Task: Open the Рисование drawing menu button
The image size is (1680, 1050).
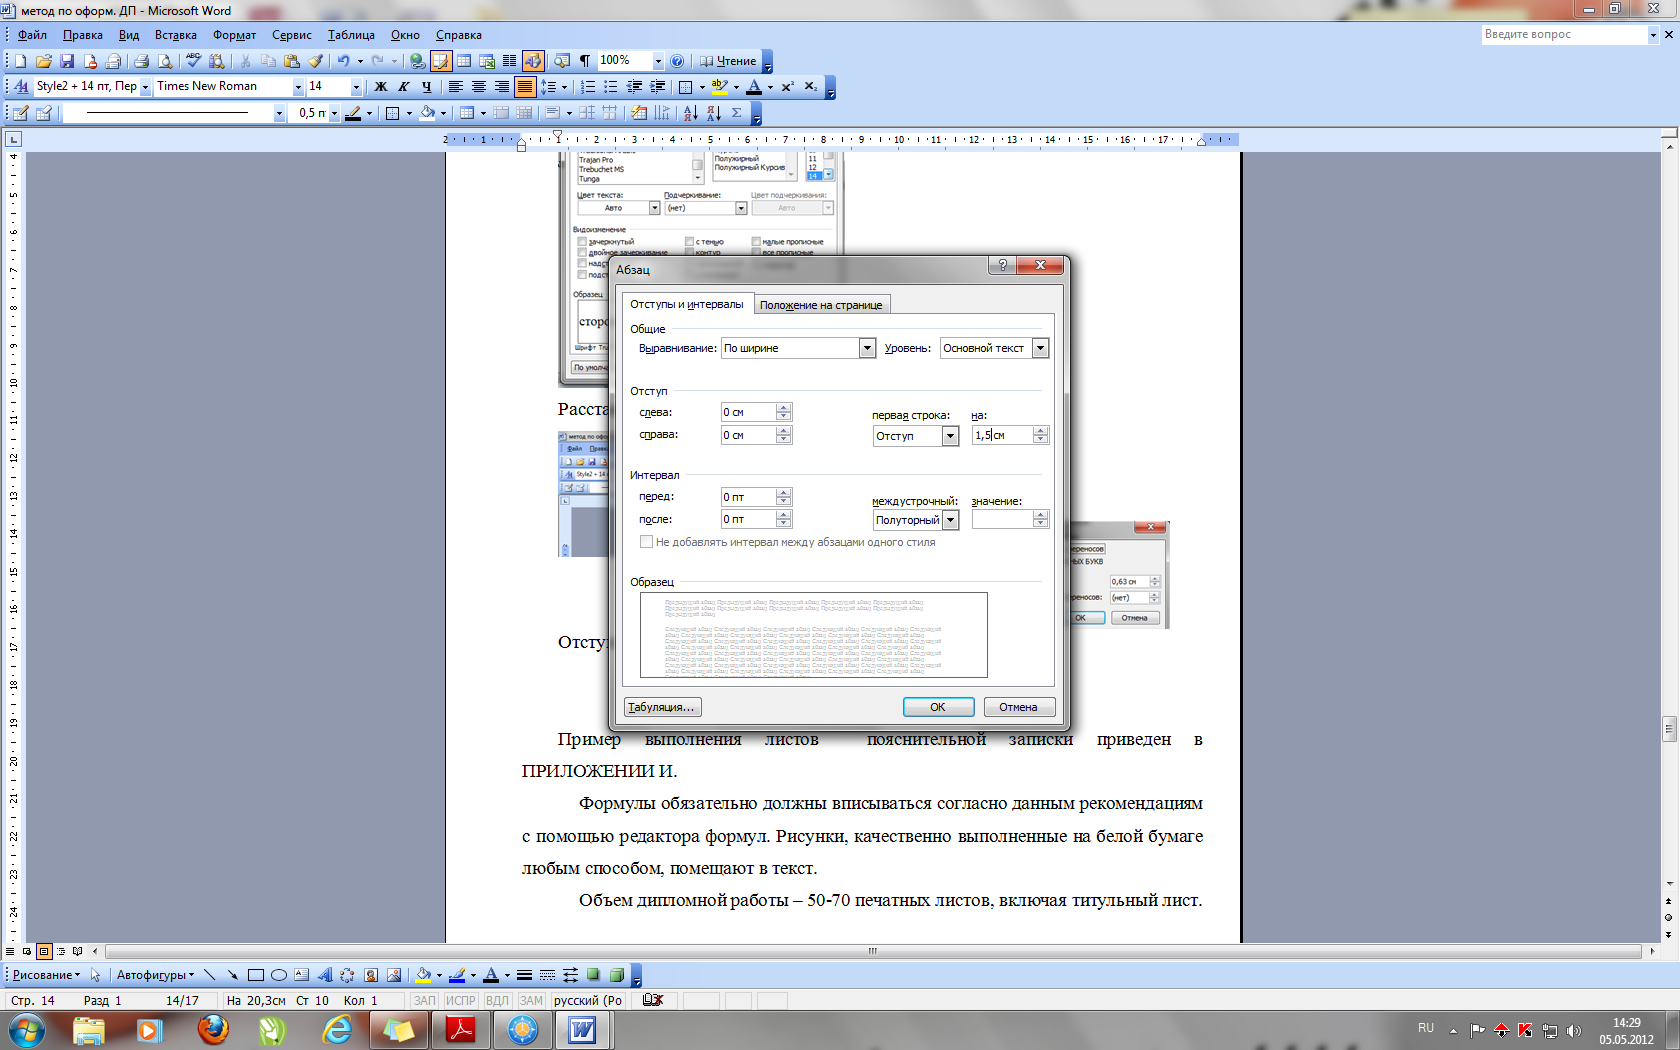Action: [46, 975]
